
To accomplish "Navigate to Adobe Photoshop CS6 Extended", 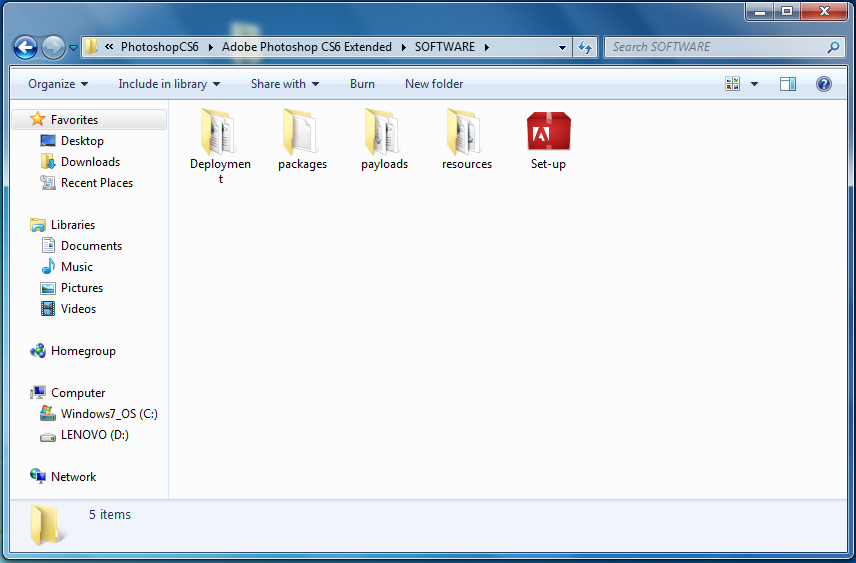I will tap(307, 47).
